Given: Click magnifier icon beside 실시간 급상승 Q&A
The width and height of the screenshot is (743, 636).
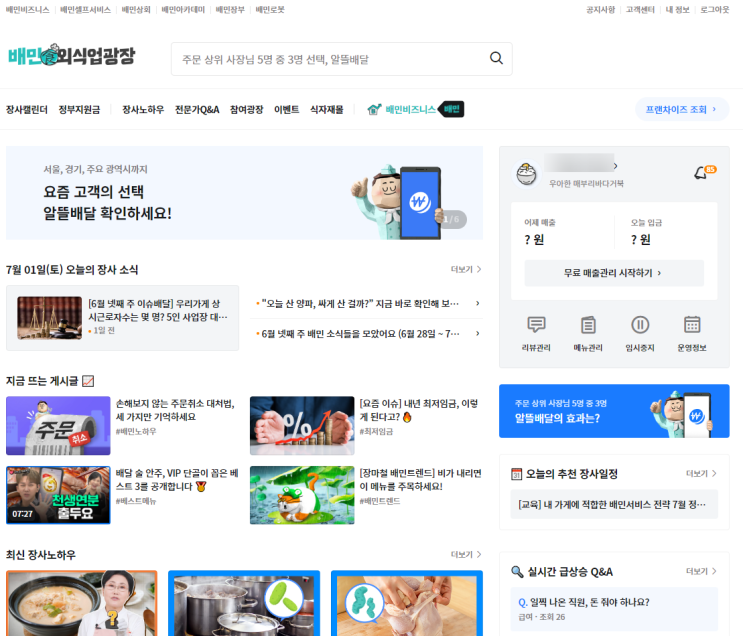Looking at the screenshot, I should (x=516, y=572).
